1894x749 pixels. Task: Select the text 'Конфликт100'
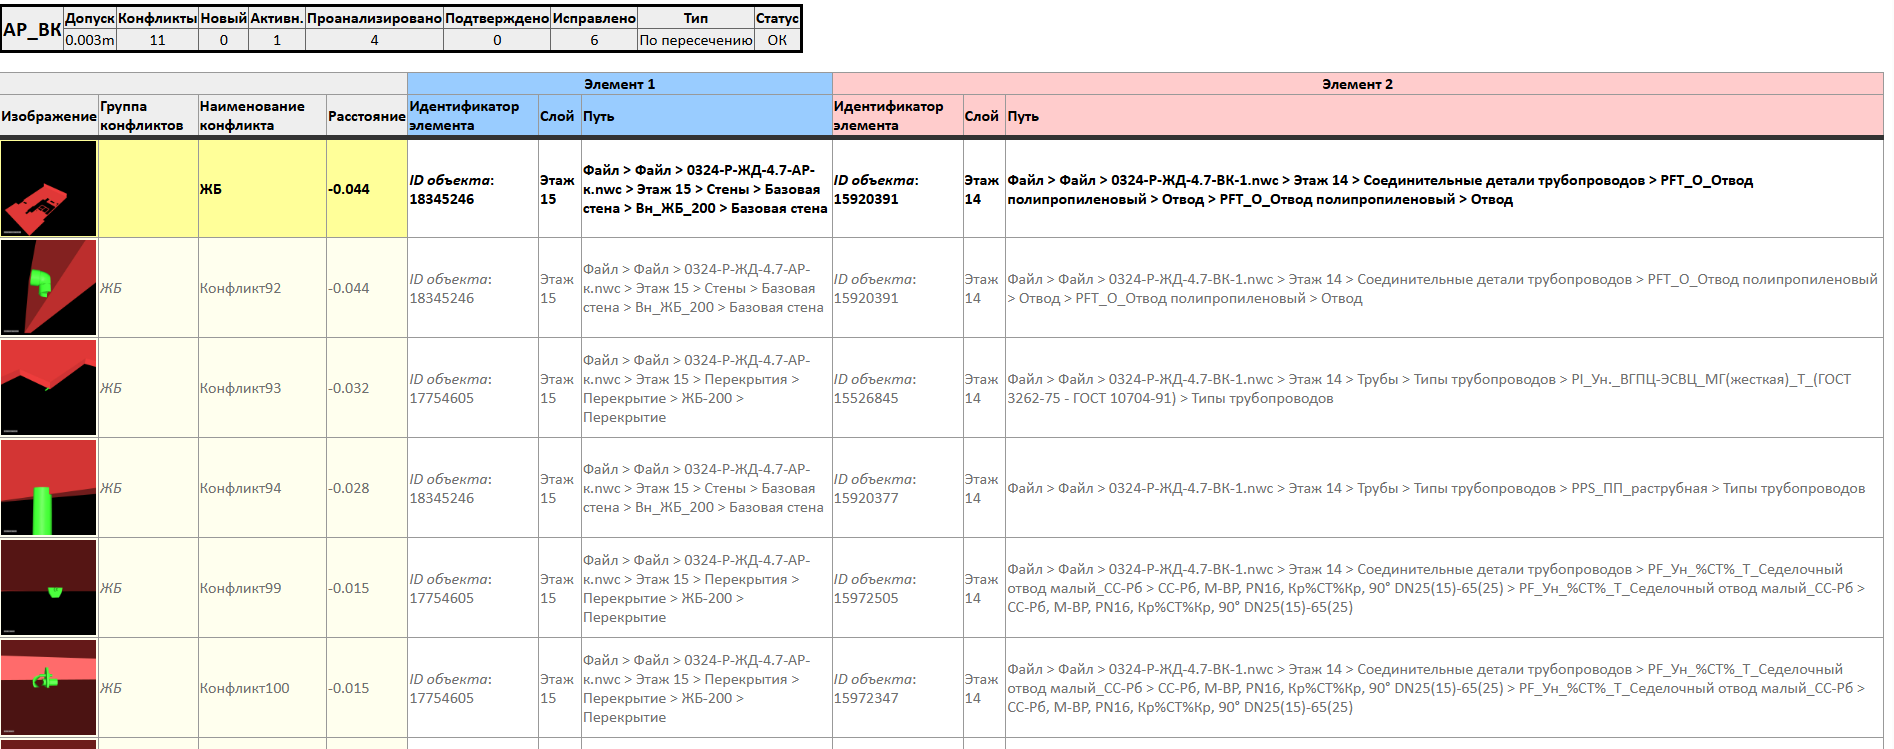(244, 688)
